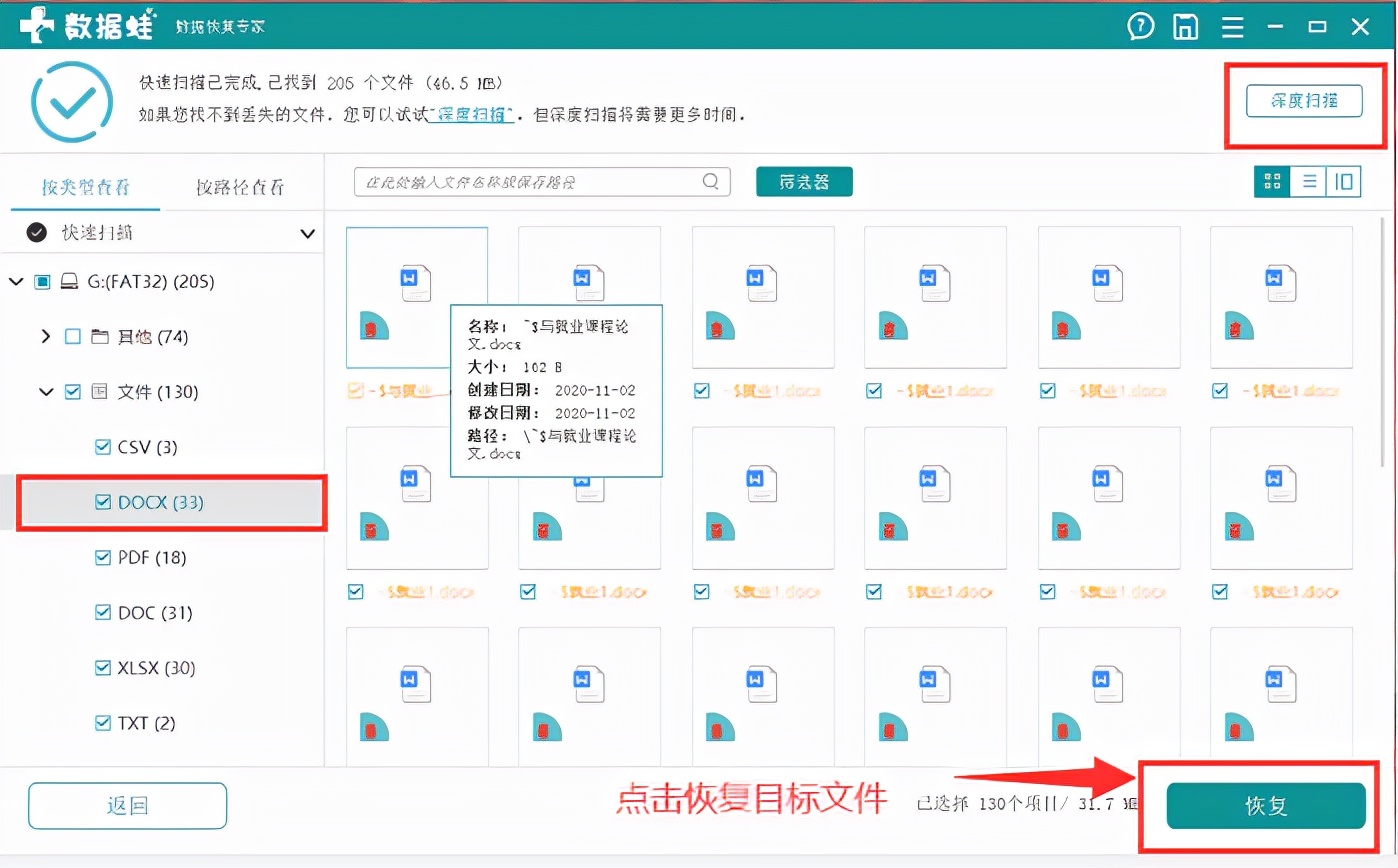The height and width of the screenshot is (868, 1398).
Task: Click the save/home icon beside help
Action: 1186,28
